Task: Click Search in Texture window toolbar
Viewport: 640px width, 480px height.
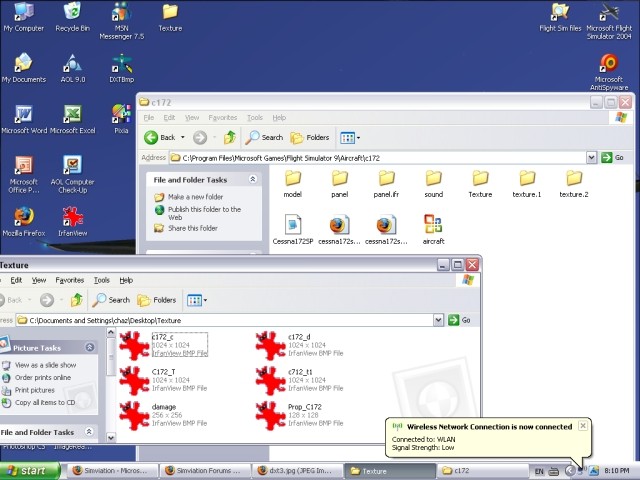Action: [111, 300]
